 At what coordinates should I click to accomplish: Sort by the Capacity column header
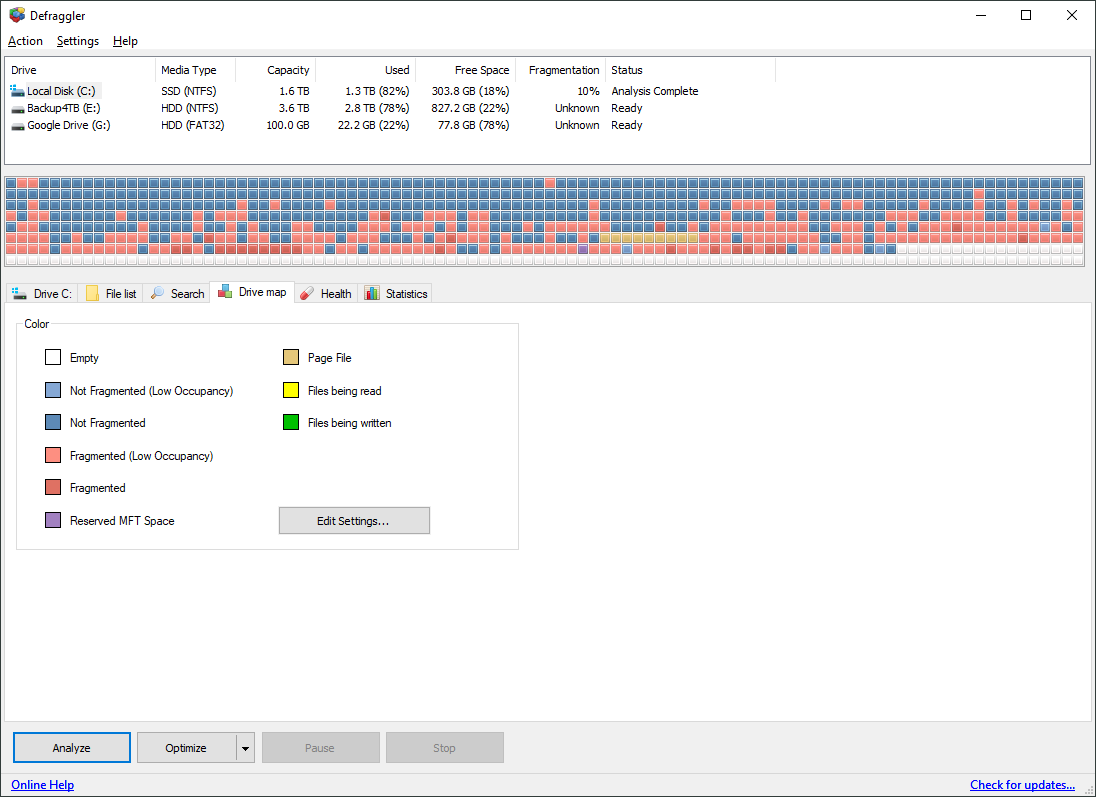point(275,70)
